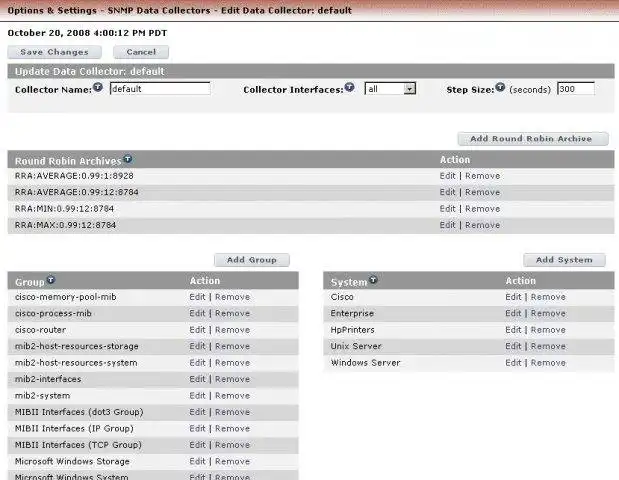619x480 pixels.
Task: Remove MIBII Interfaces (IP Group)
Action: tap(233, 429)
